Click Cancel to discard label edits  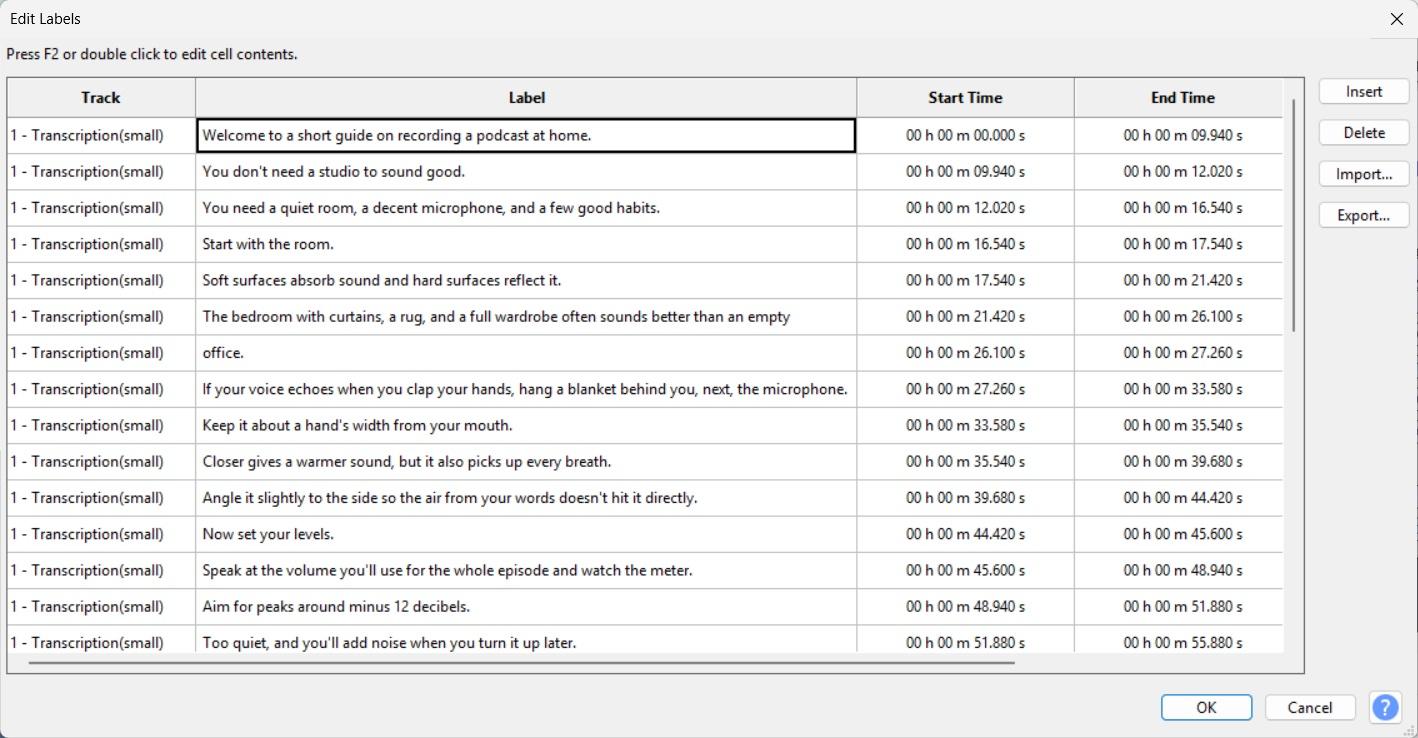[1310, 707]
